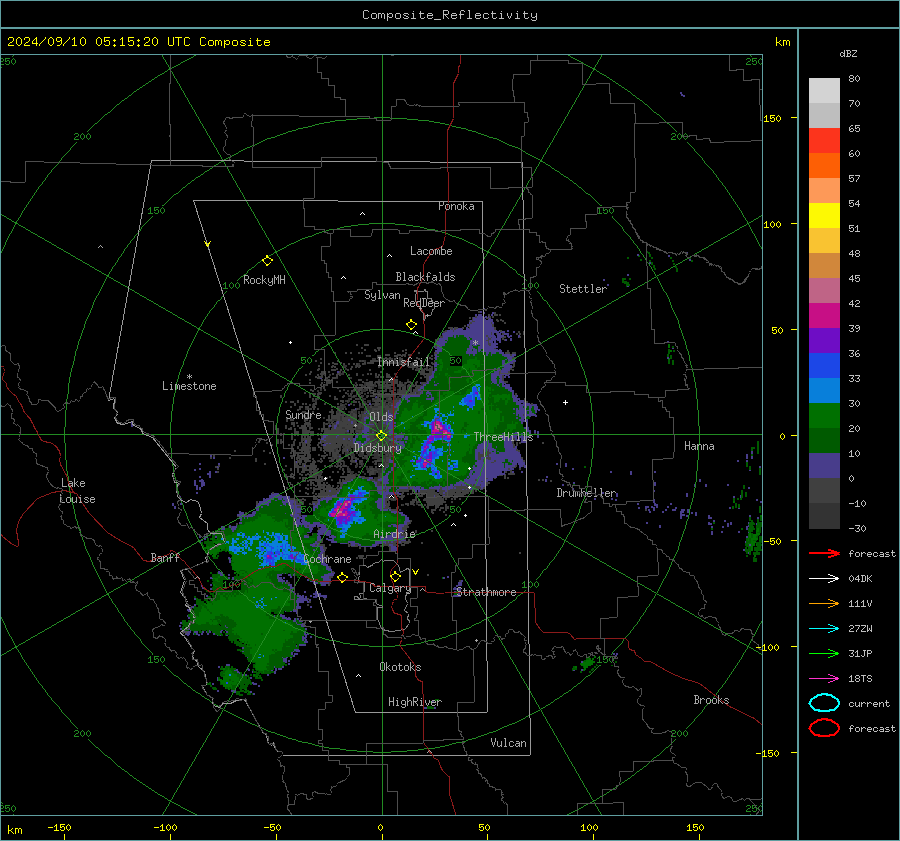This screenshot has width=900, height=841.
Task: Click the Airdrie city label
Action: pyautogui.click(x=394, y=534)
